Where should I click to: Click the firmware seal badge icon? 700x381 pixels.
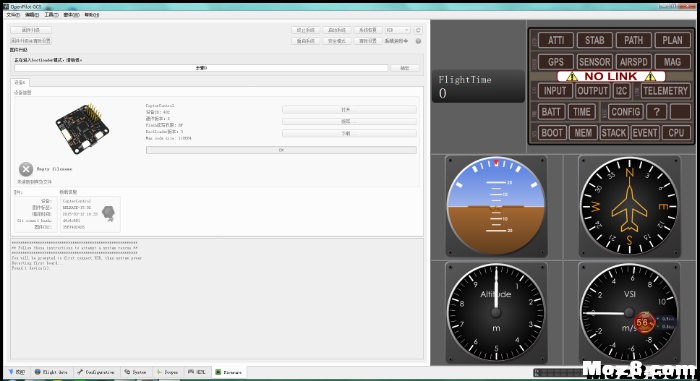click(x=108, y=214)
